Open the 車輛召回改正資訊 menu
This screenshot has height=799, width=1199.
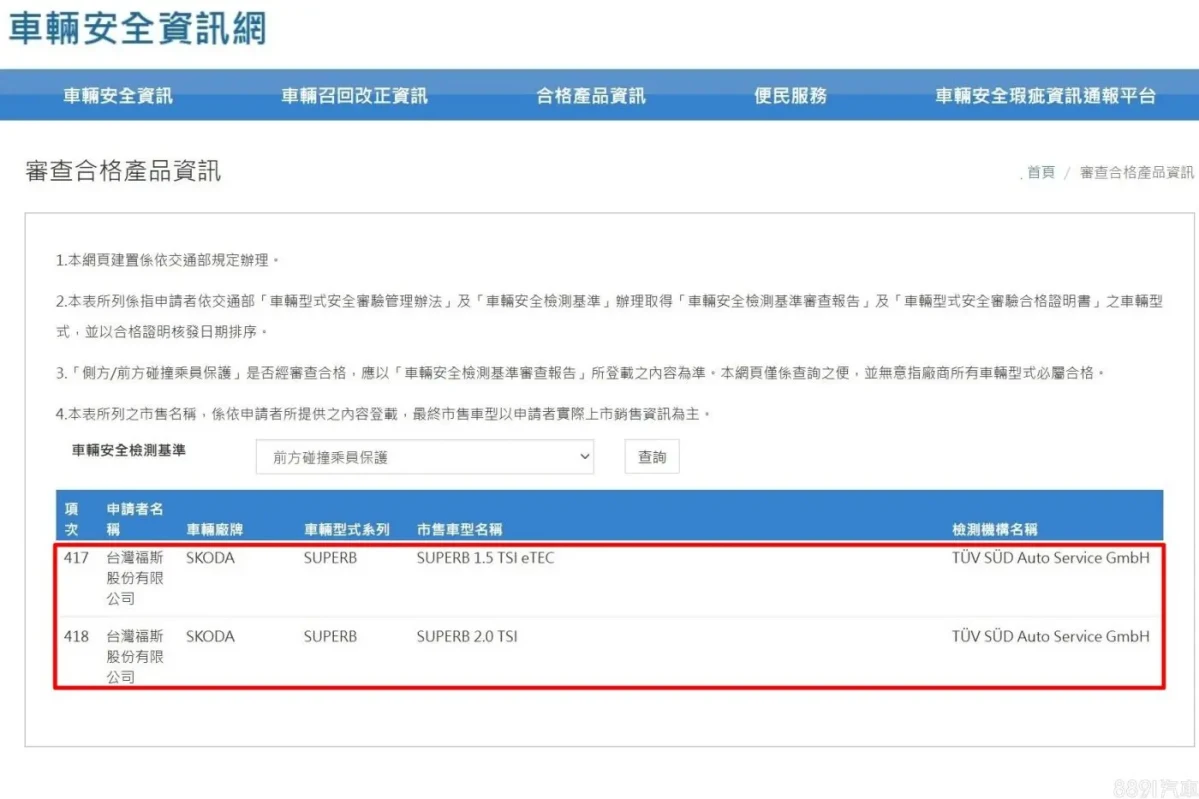(x=354, y=96)
